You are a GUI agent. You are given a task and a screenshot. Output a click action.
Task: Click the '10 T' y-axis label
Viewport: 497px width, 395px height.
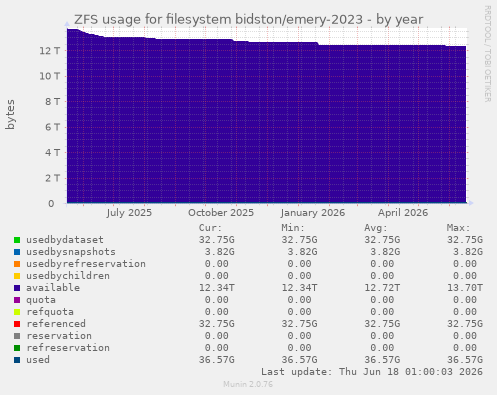pos(50,76)
